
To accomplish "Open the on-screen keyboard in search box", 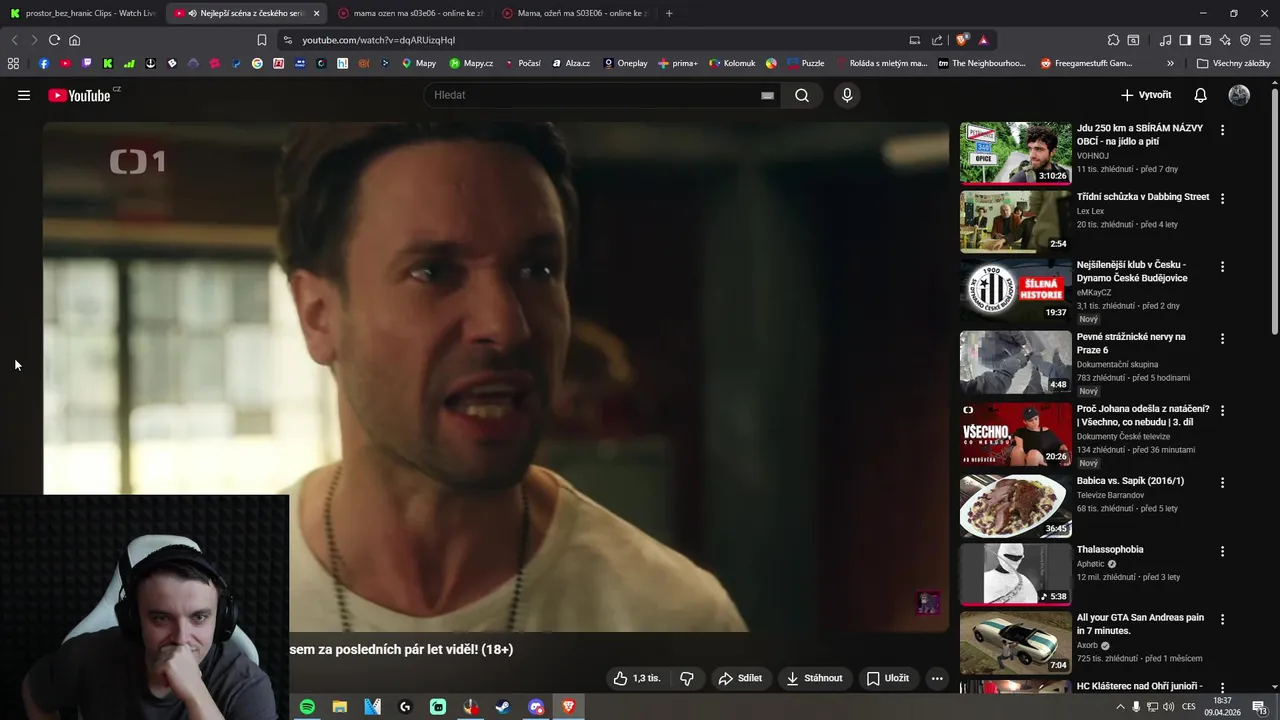I will (x=767, y=95).
